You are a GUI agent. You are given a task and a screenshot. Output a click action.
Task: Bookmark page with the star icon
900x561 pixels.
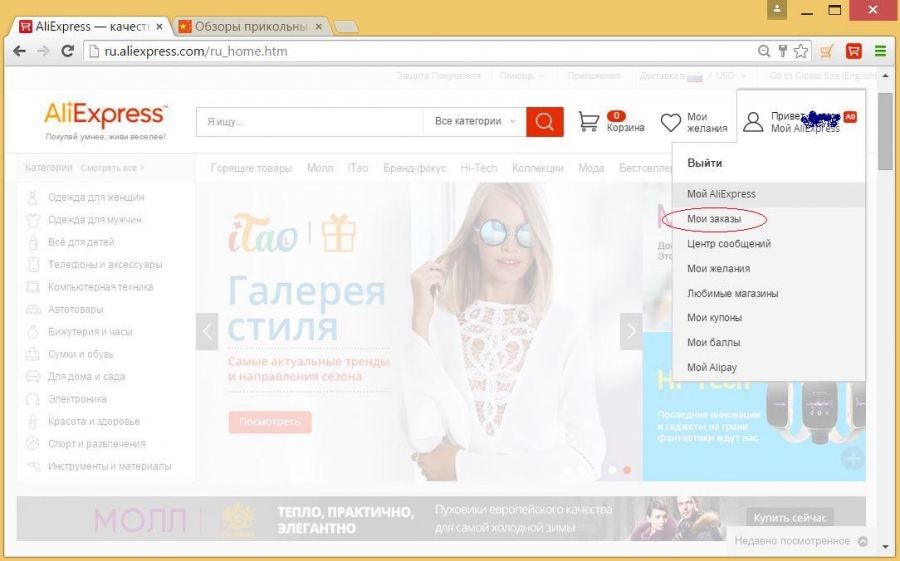pos(799,51)
